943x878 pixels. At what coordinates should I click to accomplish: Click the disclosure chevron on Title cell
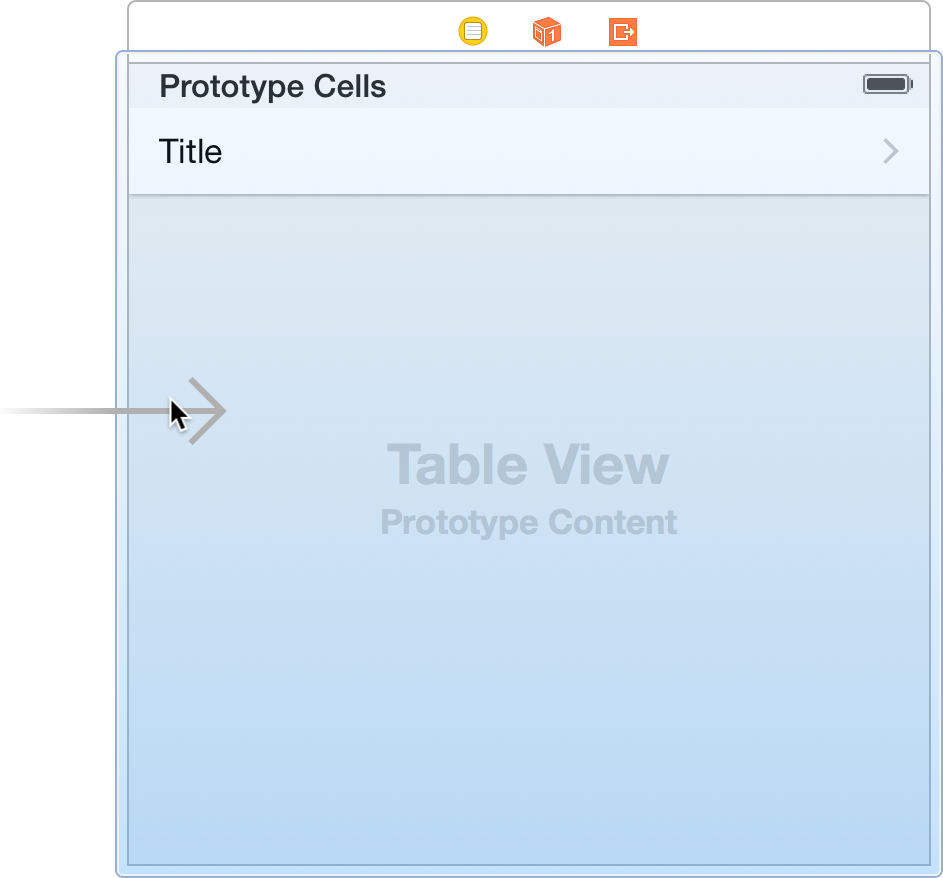pyautogui.click(x=890, y=151)
